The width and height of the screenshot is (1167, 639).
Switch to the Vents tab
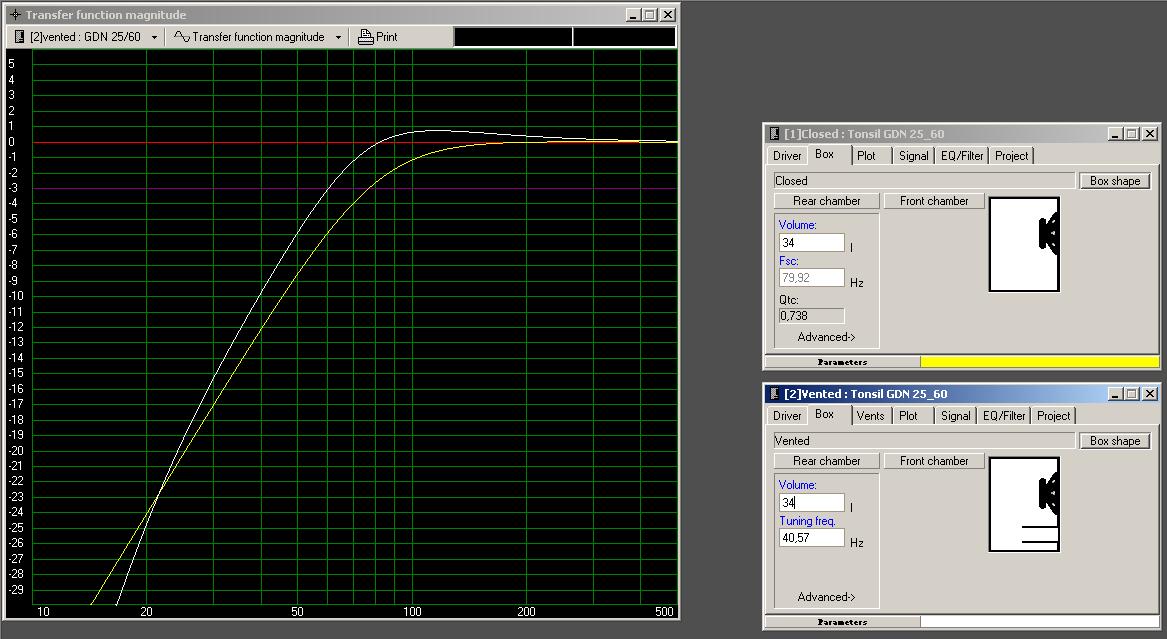click(x=870, y=416)
